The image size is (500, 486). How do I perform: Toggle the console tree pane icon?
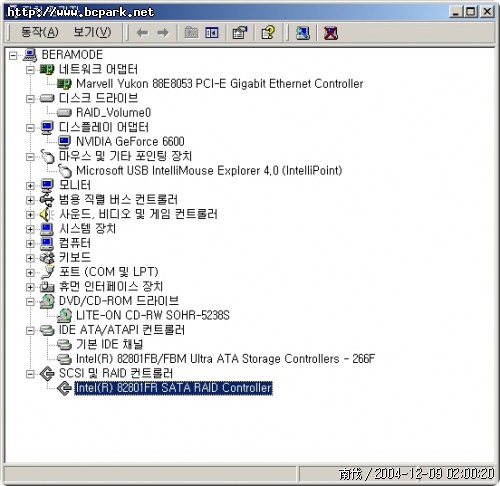coord(212,33)
